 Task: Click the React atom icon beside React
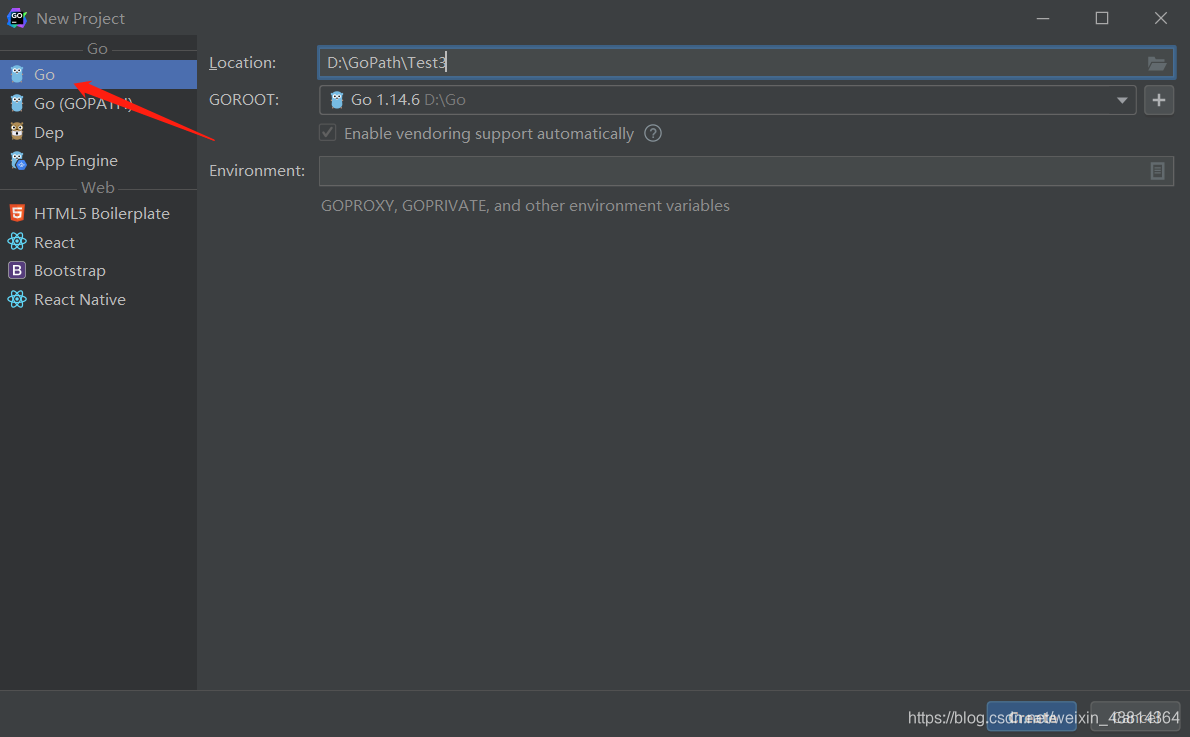point(17,241)
